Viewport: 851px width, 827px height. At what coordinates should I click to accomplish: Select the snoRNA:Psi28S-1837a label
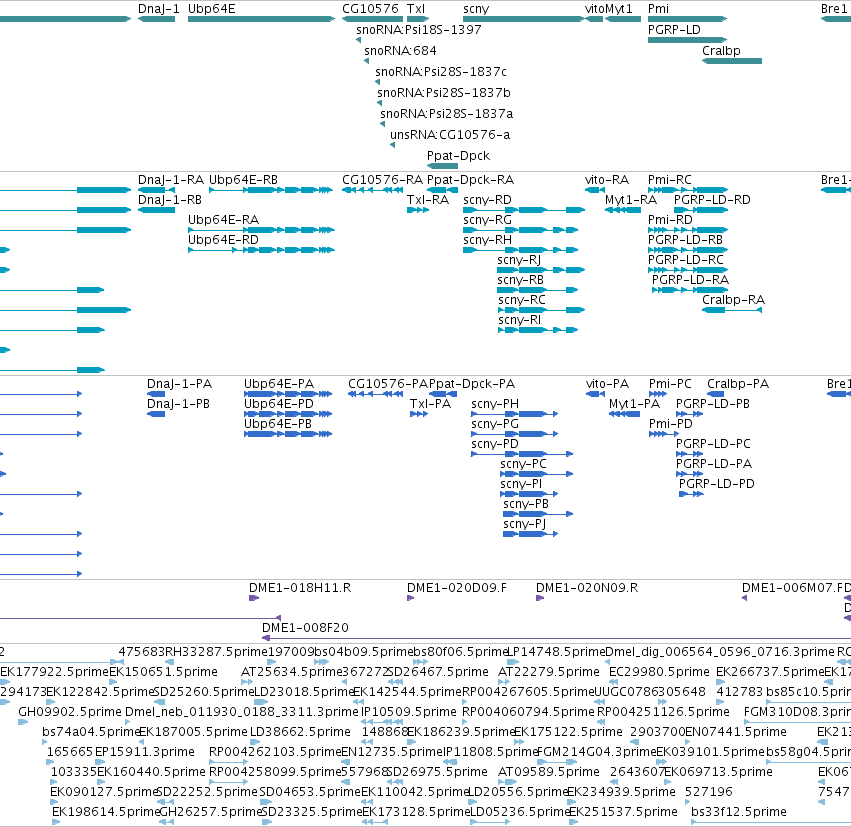447,114
